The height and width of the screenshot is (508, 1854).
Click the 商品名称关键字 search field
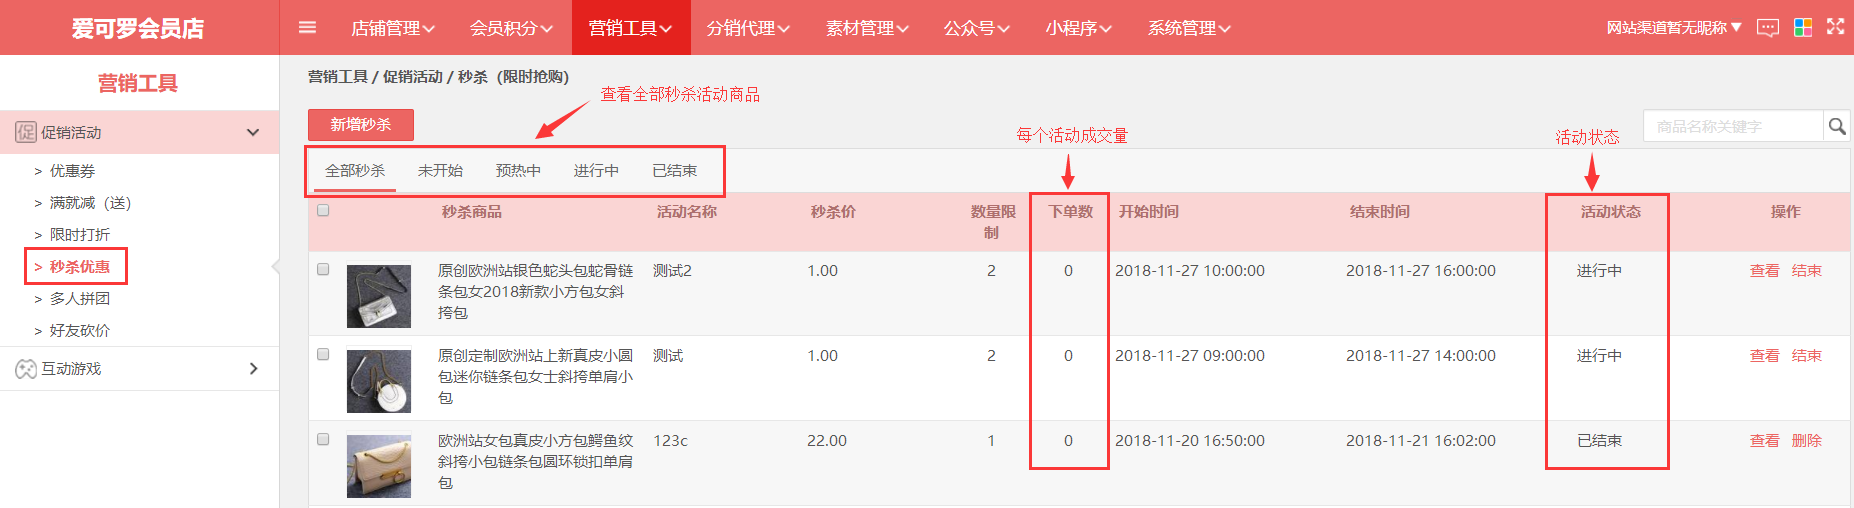click(1733, 127)
